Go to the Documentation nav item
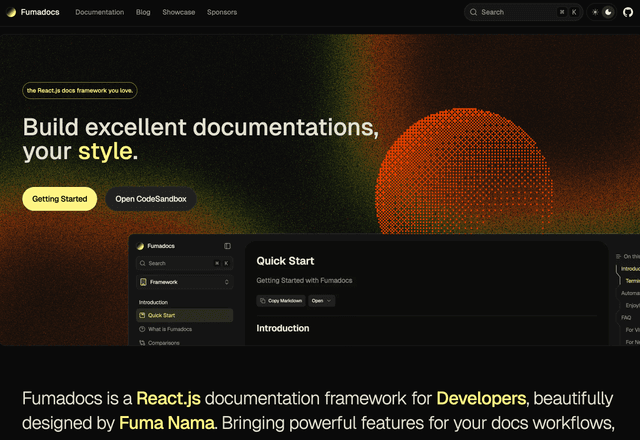Screen dimensions: 640x440 100,12
